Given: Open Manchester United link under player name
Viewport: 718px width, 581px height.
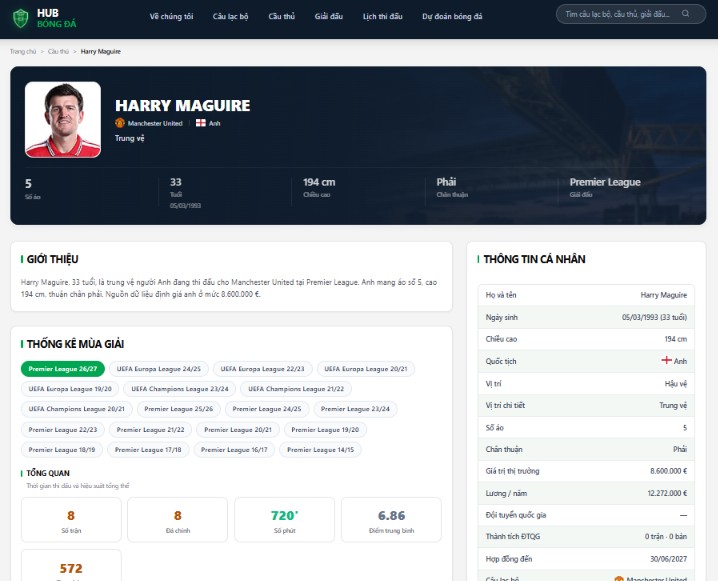Looking at the screenshot, I should click(155, 123).
